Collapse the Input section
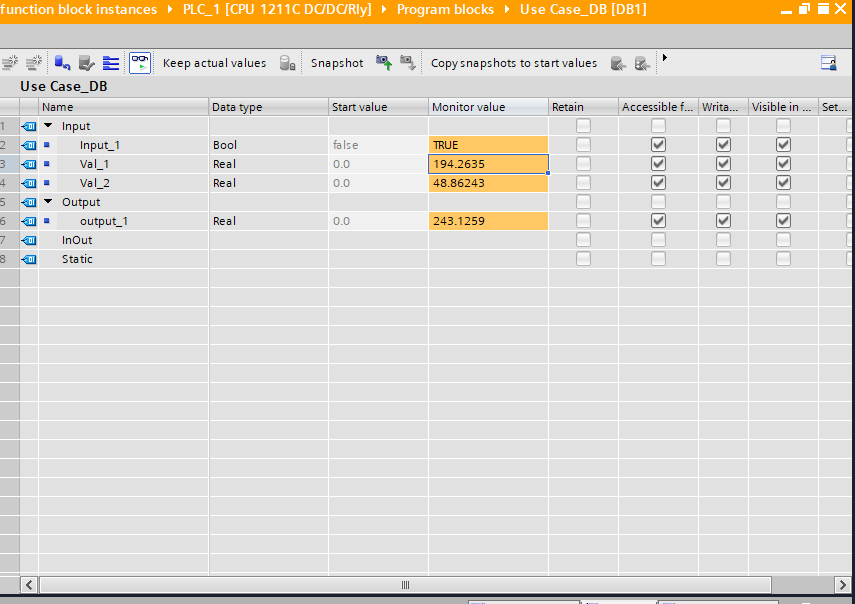 tap(47, 125)
